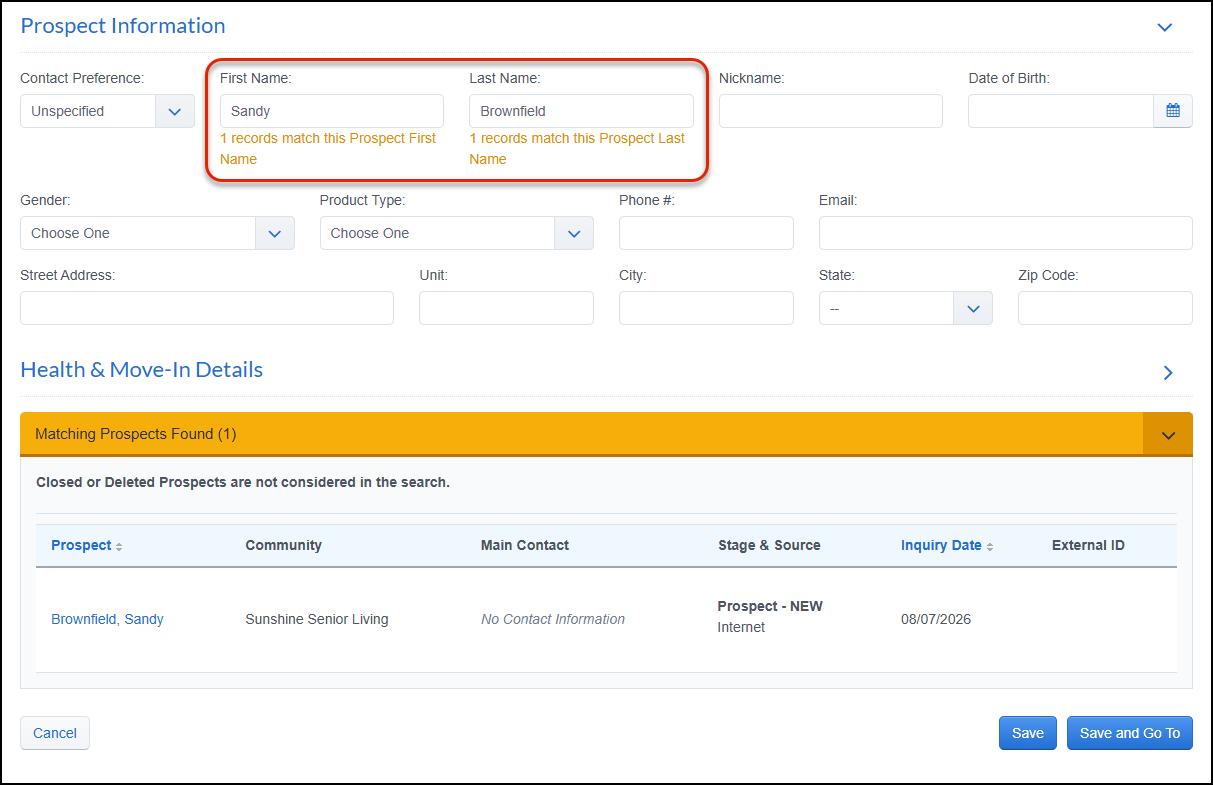Focus the Phone # input field
The image size is (1213, 785).
point(706,233)
